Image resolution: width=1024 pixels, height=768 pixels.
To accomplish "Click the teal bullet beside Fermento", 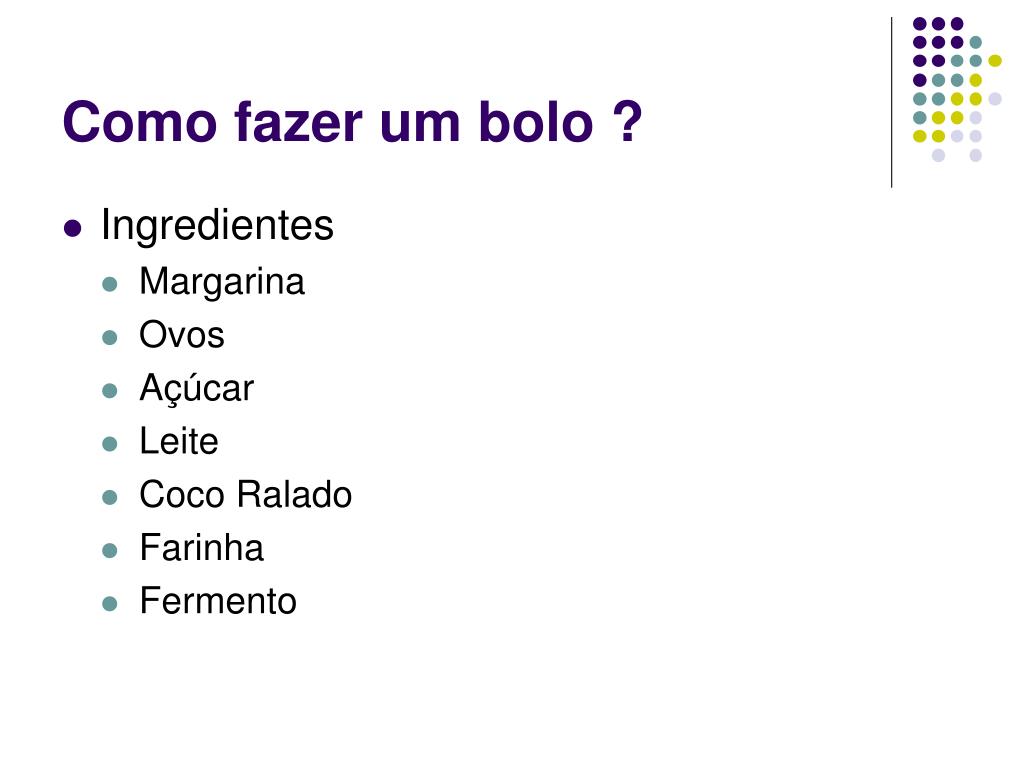I will [x=110, y=603].
